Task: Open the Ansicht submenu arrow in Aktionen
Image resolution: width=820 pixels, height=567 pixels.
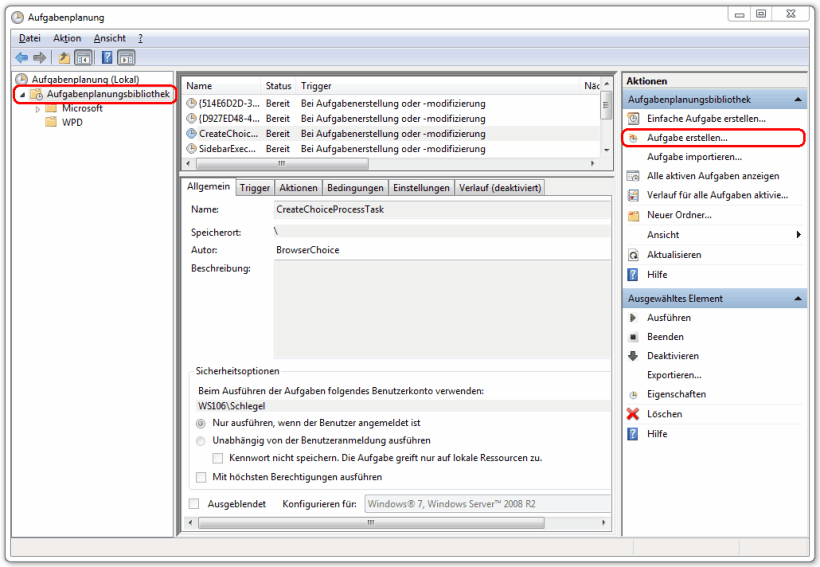Action: click(x=799, y=235)
